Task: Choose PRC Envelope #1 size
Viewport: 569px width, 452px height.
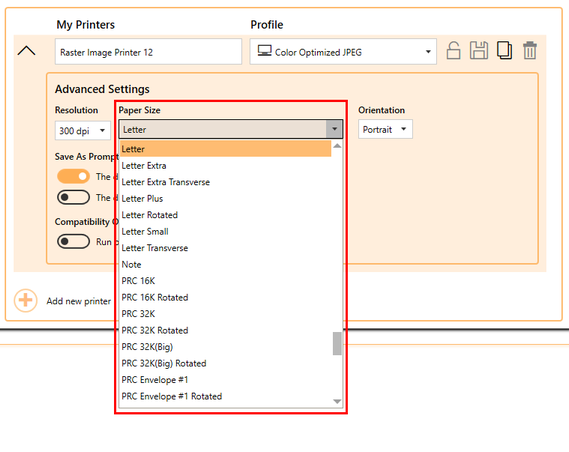Action: 225,380
